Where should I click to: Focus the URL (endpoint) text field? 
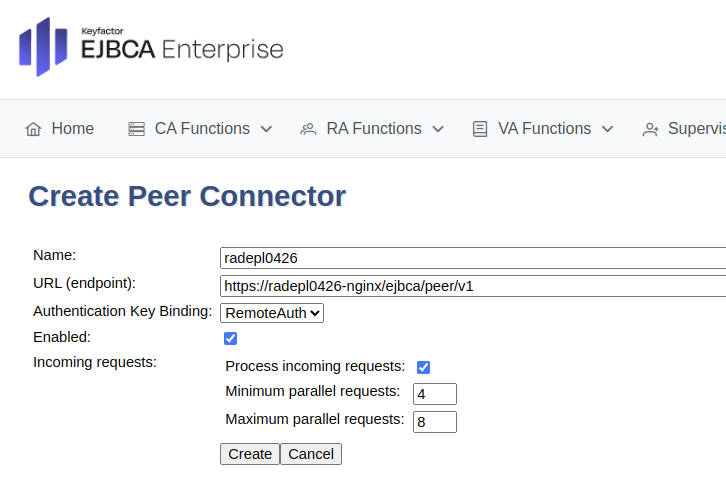tap(472, 286)
